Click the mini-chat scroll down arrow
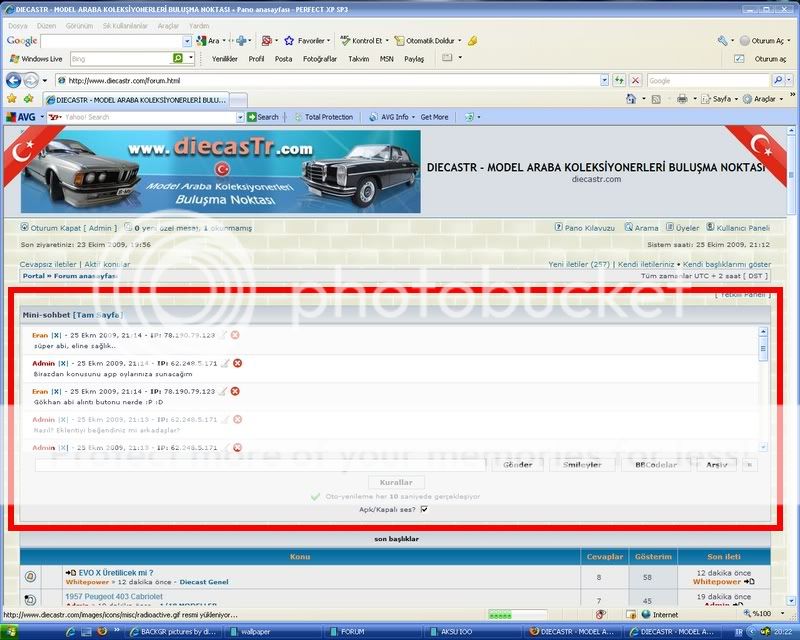This screenshot has width=800, height=640. 763,447
